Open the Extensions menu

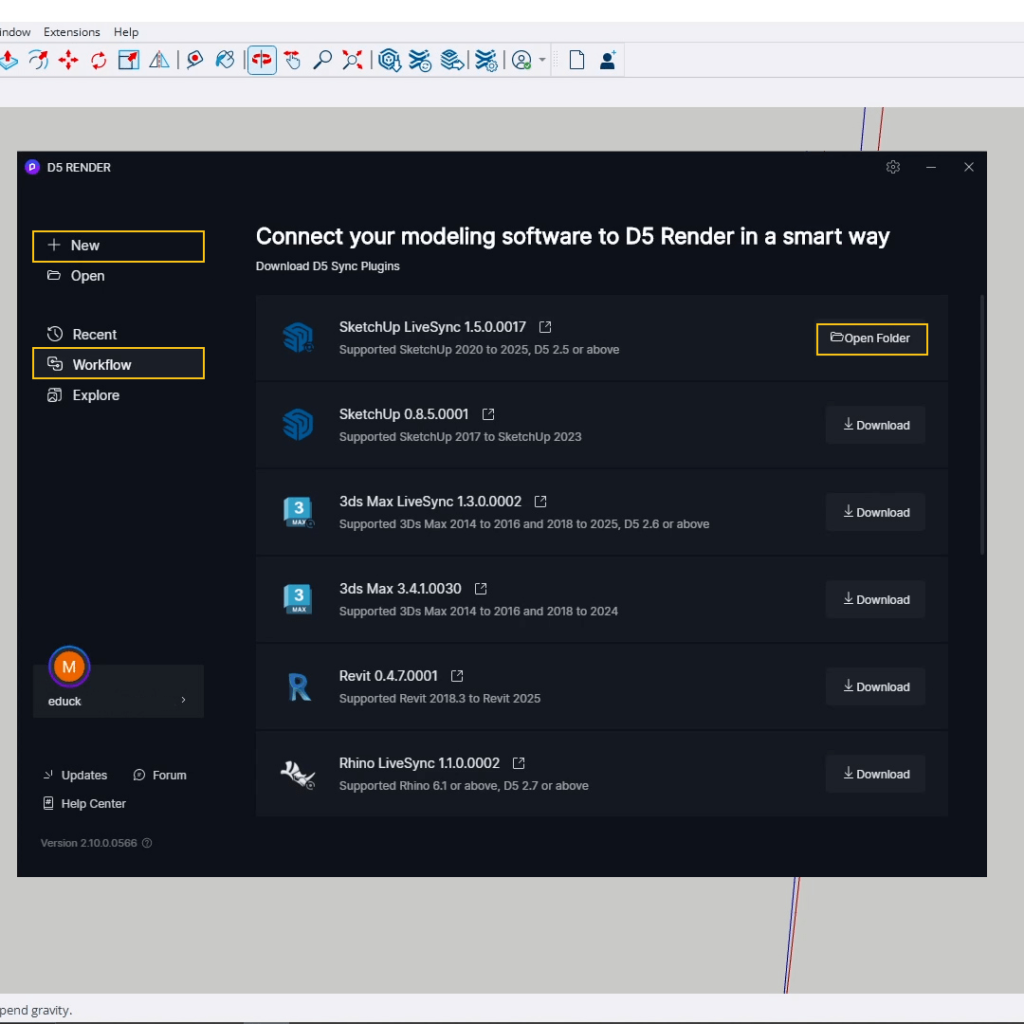pyautogui.click(x=71, y=32)
